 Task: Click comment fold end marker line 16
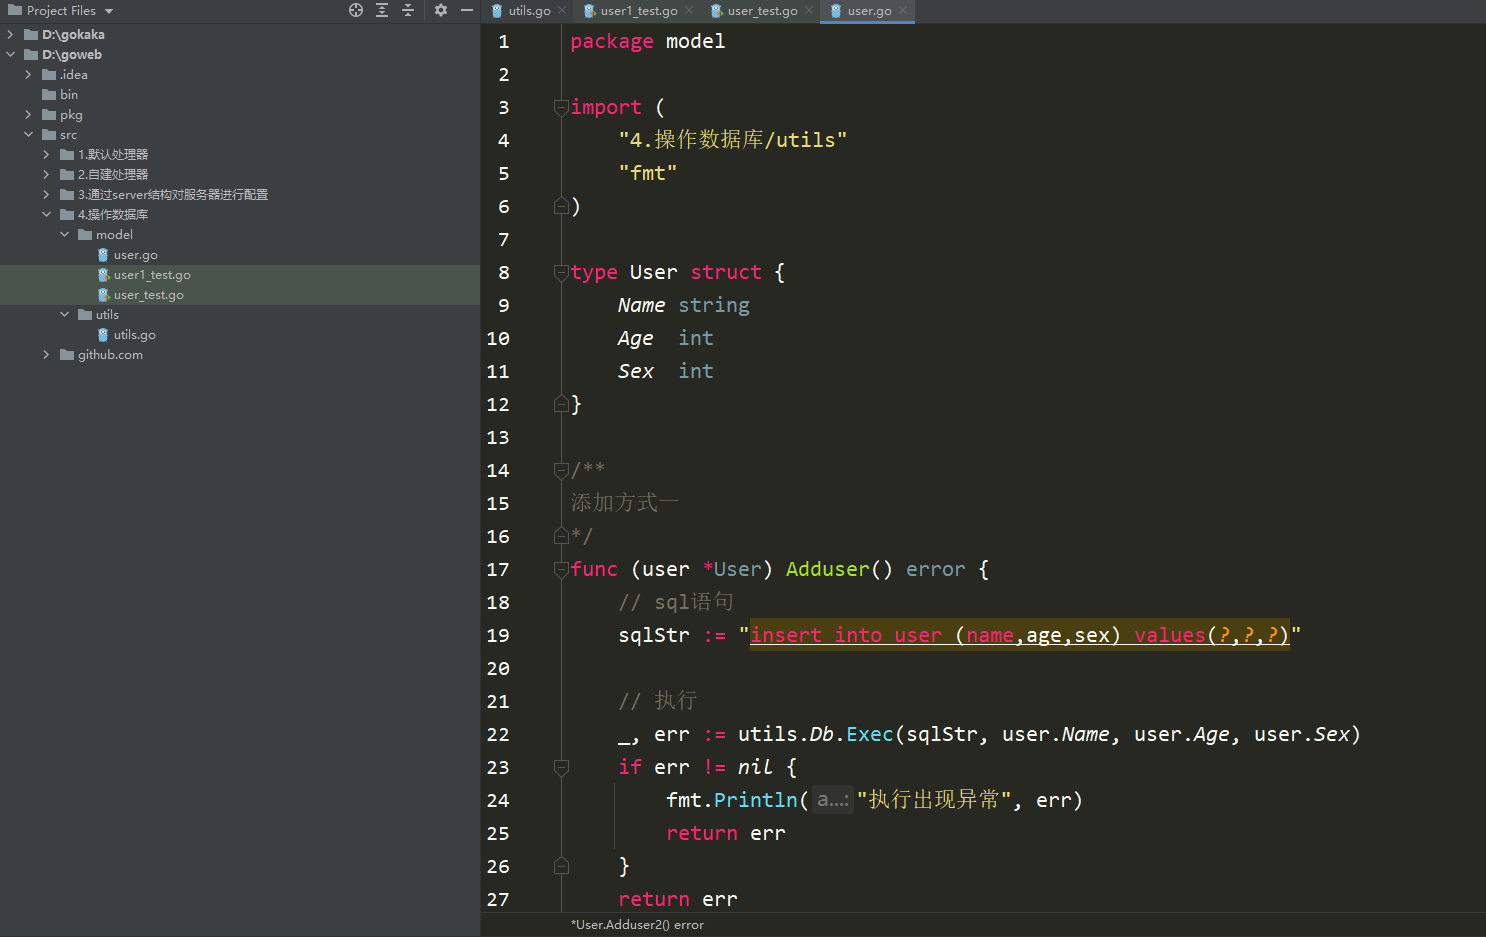click(561, 536)
